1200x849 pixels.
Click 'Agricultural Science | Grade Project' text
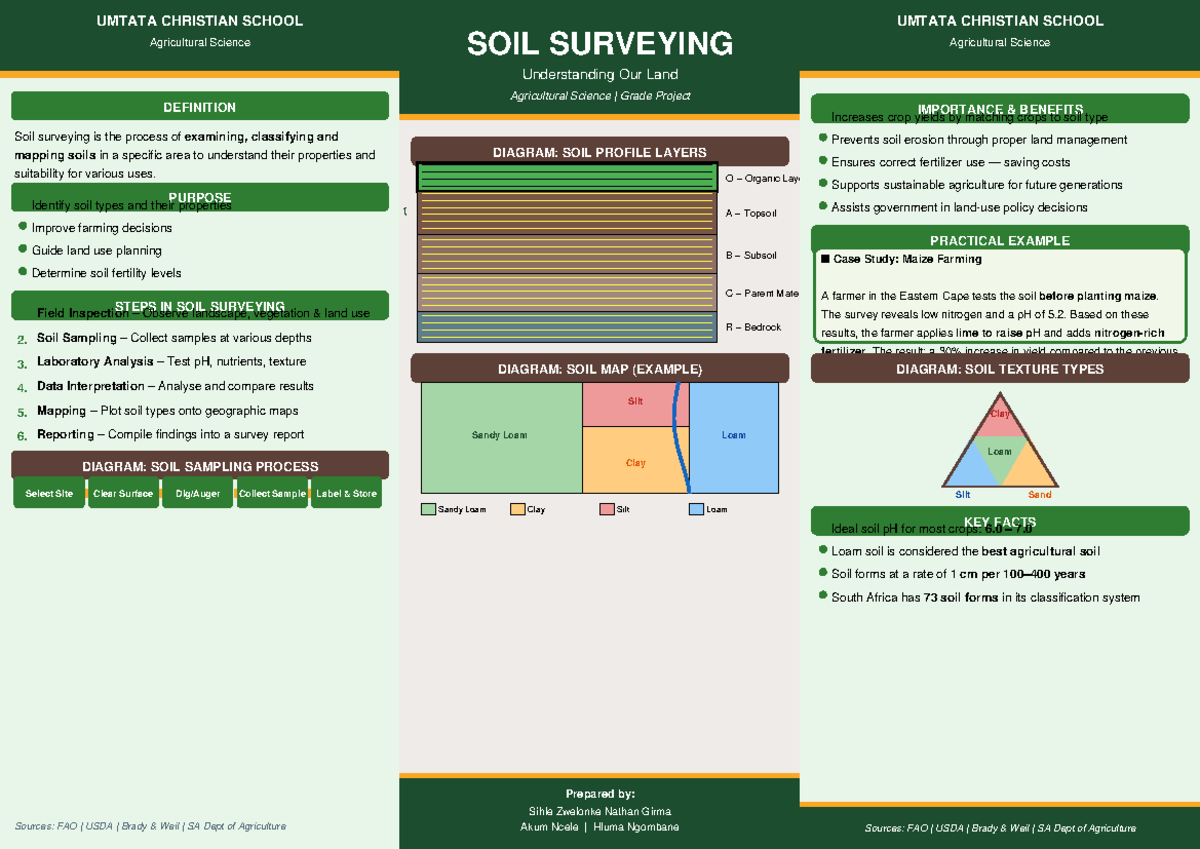click(600, 96)
